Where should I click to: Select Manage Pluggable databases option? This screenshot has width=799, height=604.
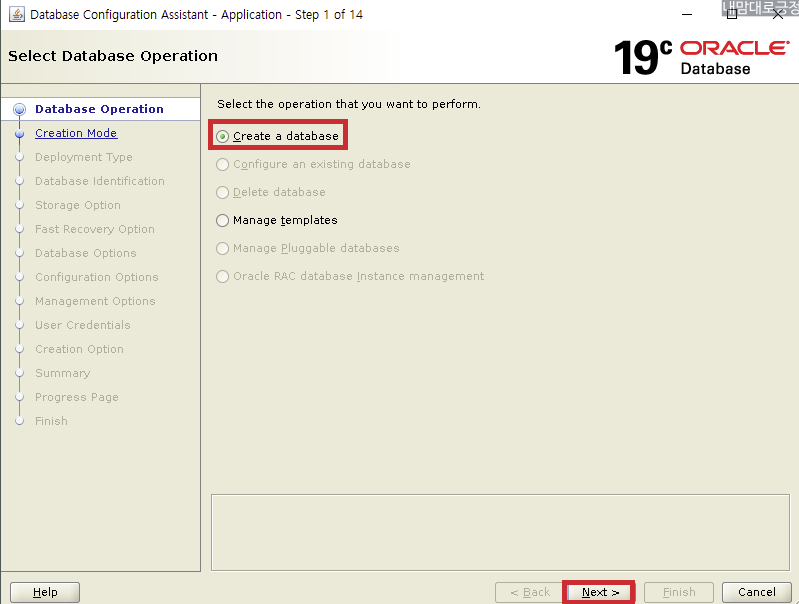pos(222,248)
